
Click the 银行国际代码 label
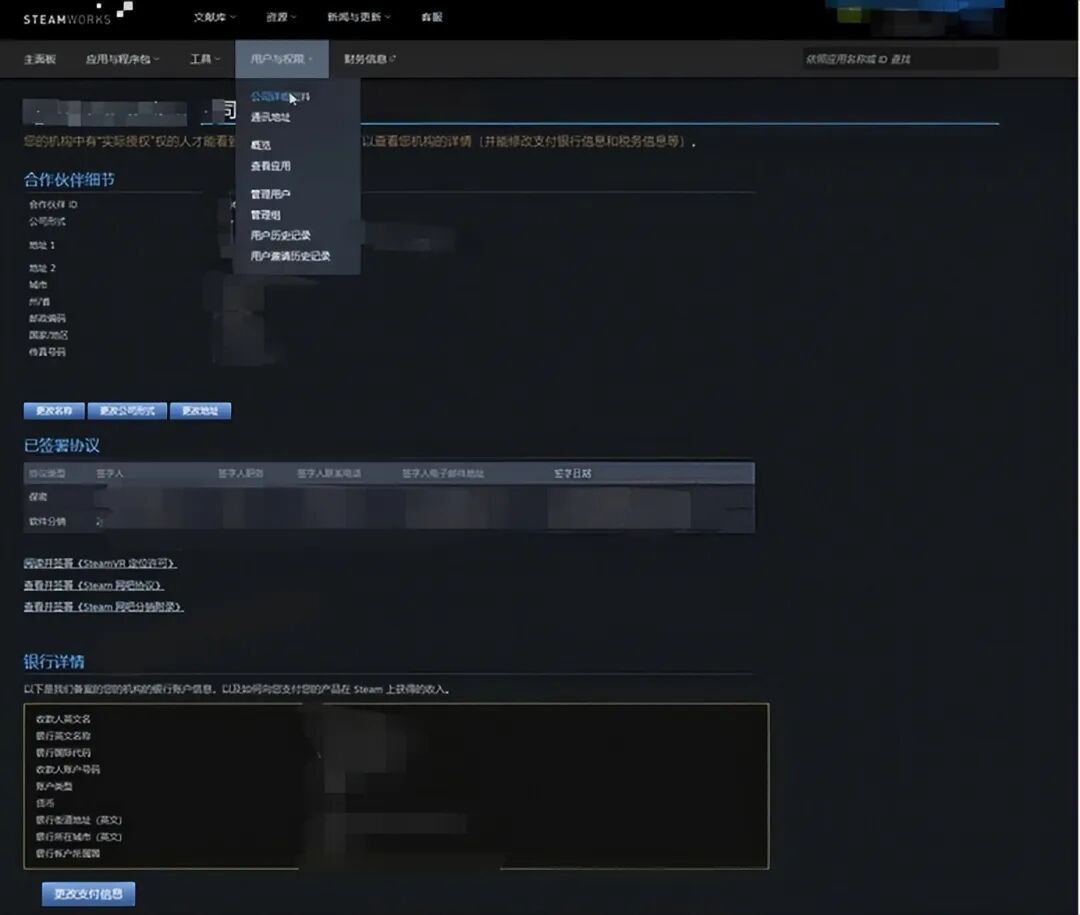[63, 752]
